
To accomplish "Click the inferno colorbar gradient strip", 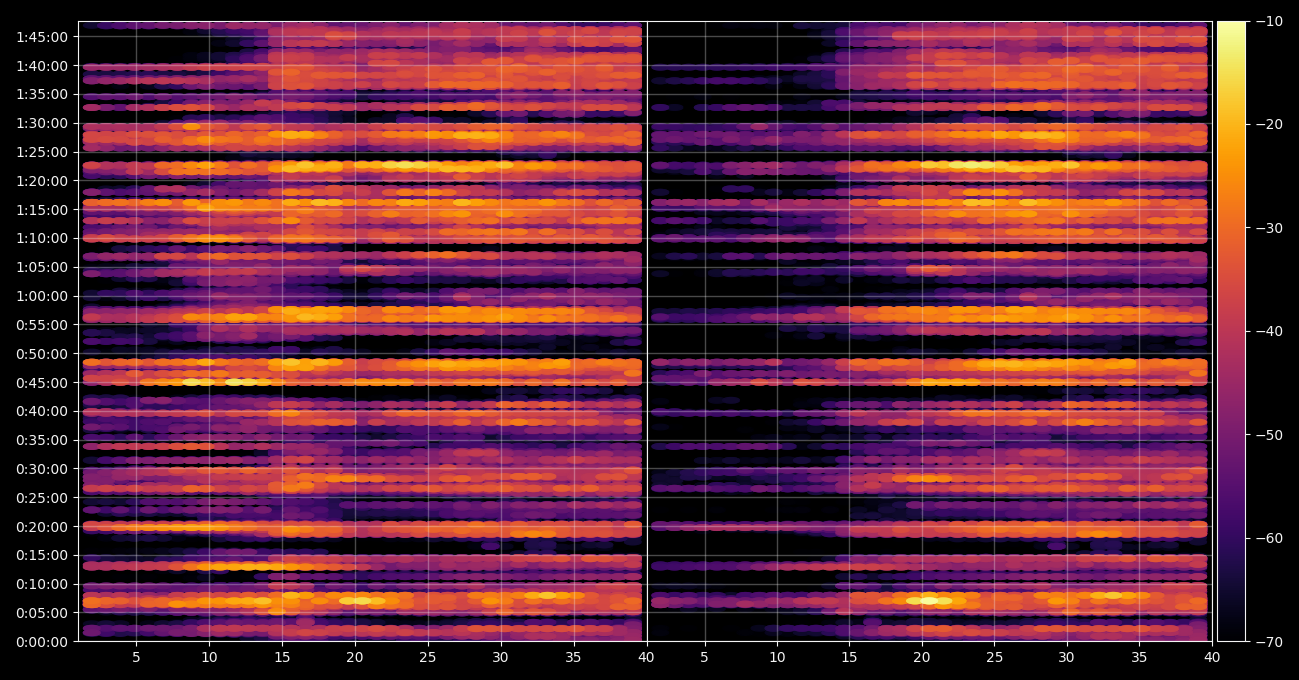I will tap(1231, 331).
